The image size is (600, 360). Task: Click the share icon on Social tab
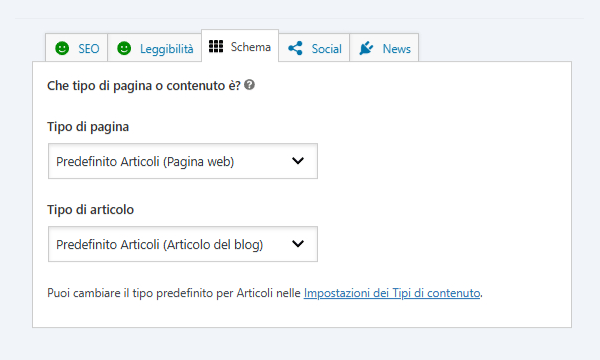coord(295,48)
